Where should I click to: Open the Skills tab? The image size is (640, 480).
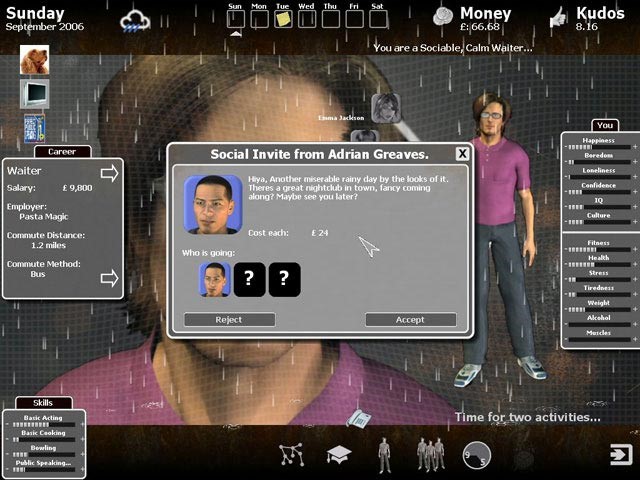click(44, 403)
